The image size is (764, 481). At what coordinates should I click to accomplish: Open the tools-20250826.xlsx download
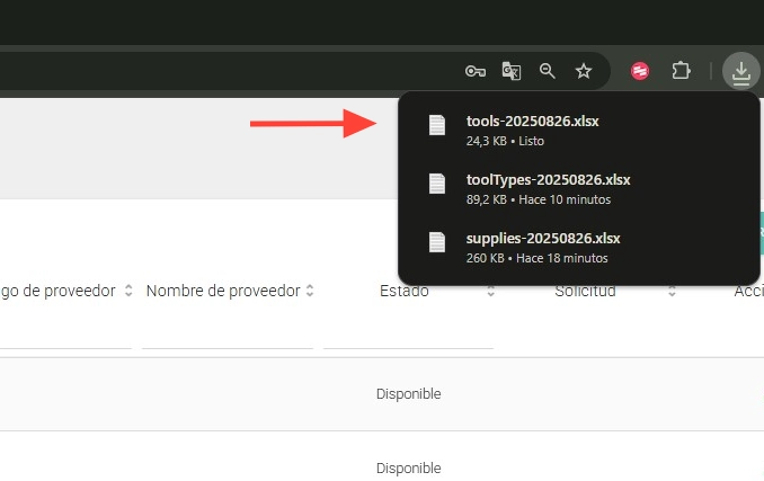(532, 122)
